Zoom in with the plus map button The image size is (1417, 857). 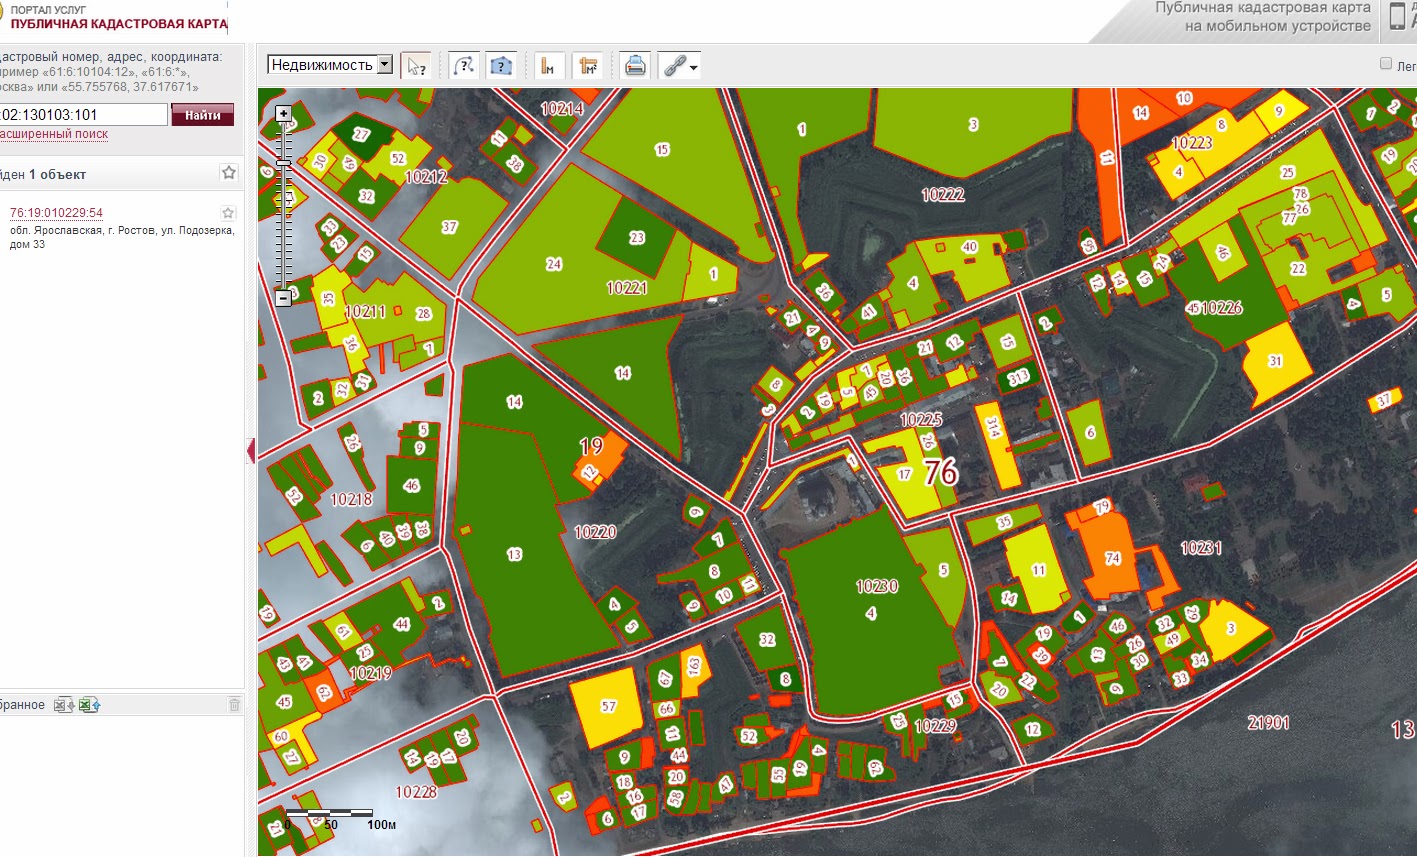pyautogui.click(x=283, y=114)
